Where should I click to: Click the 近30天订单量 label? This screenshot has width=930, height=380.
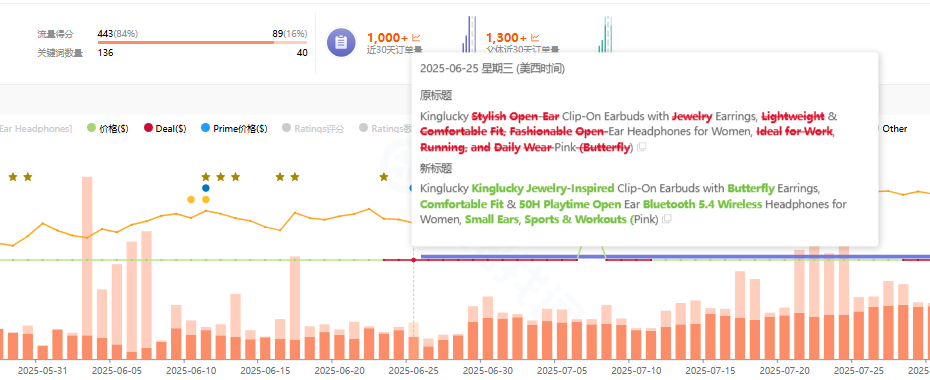394,50
